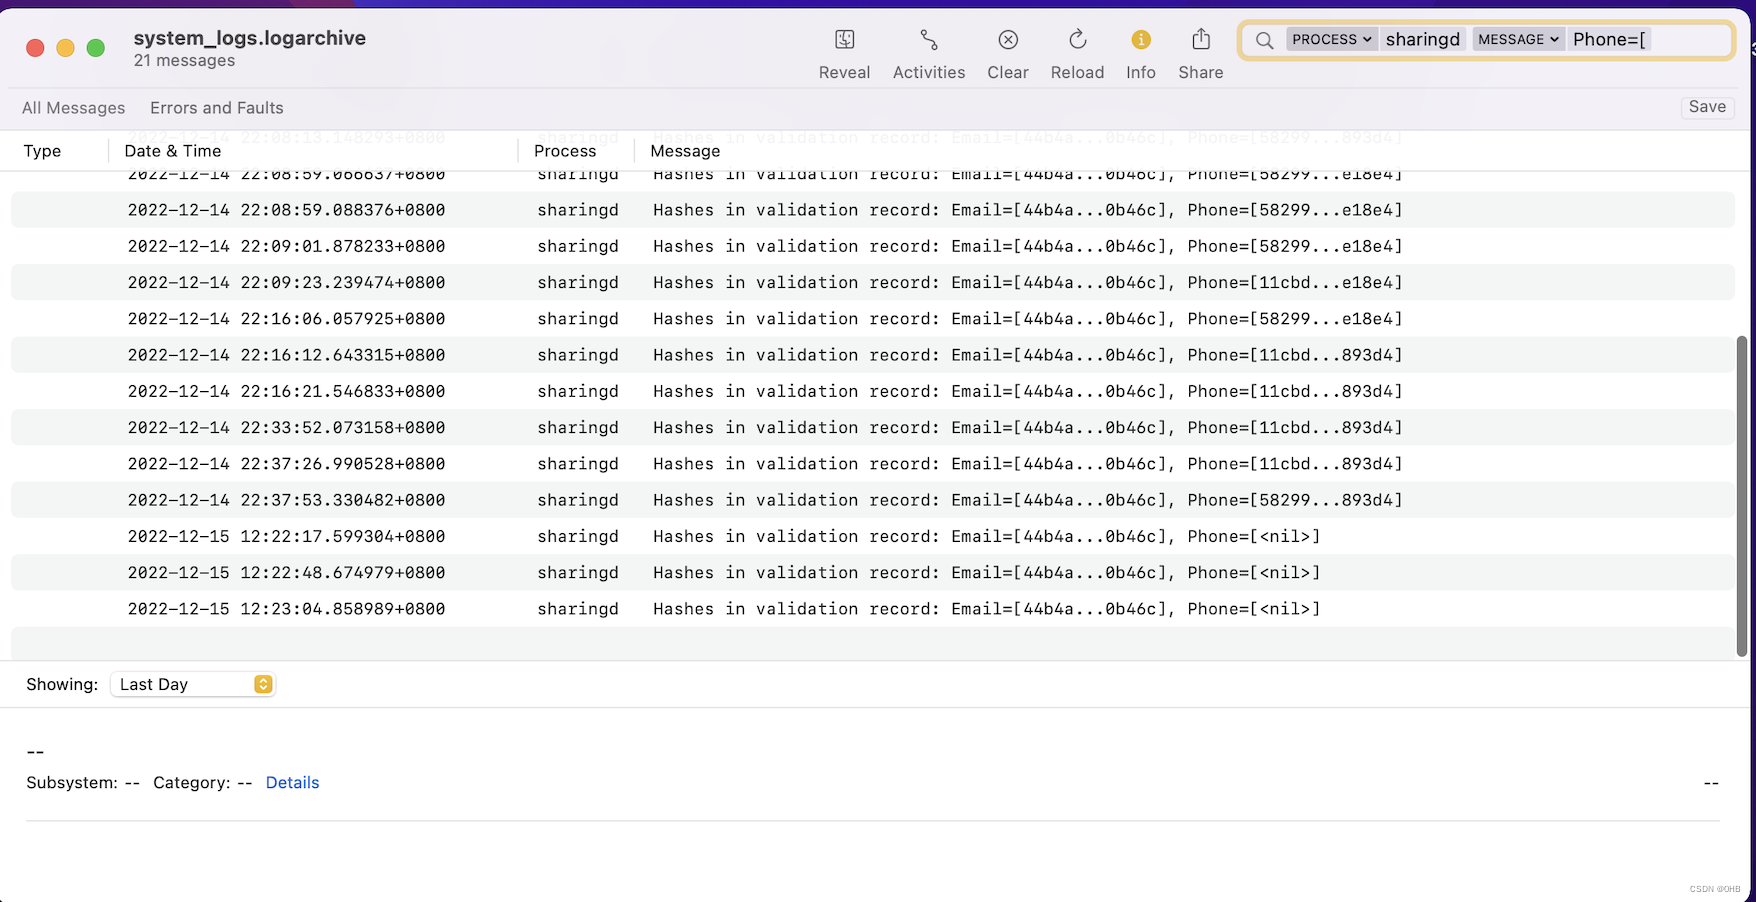Select the log row at 12:22:48.674979
Screen dimensions: 1756x902
[872, 573]
